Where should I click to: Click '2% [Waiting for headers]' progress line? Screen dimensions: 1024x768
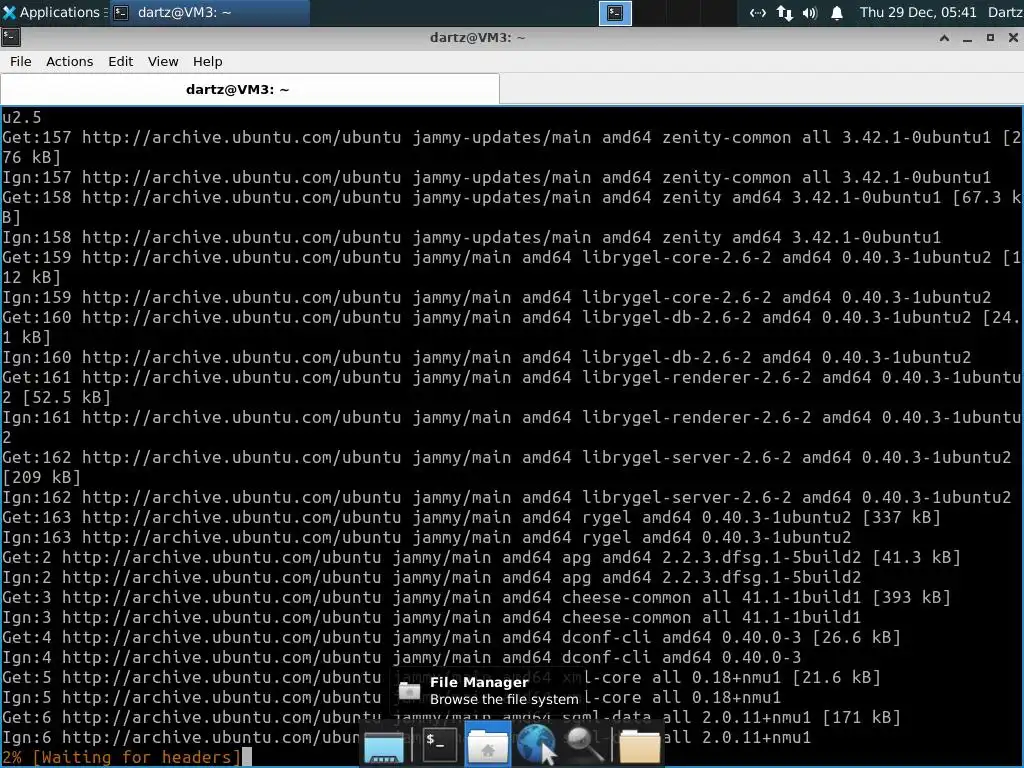[122, 758]
